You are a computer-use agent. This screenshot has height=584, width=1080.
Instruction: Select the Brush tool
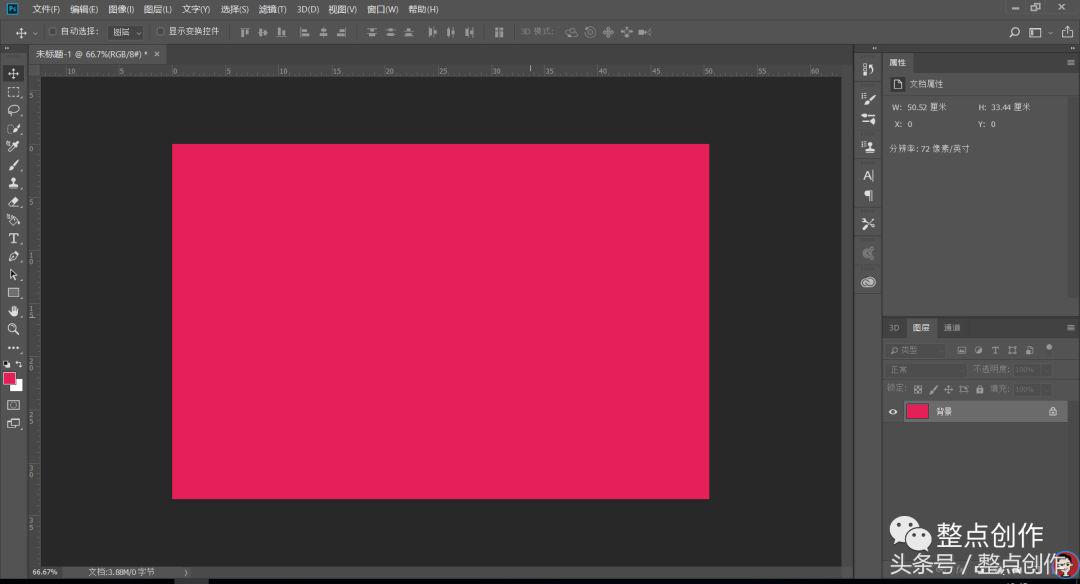tap(13, 165)
